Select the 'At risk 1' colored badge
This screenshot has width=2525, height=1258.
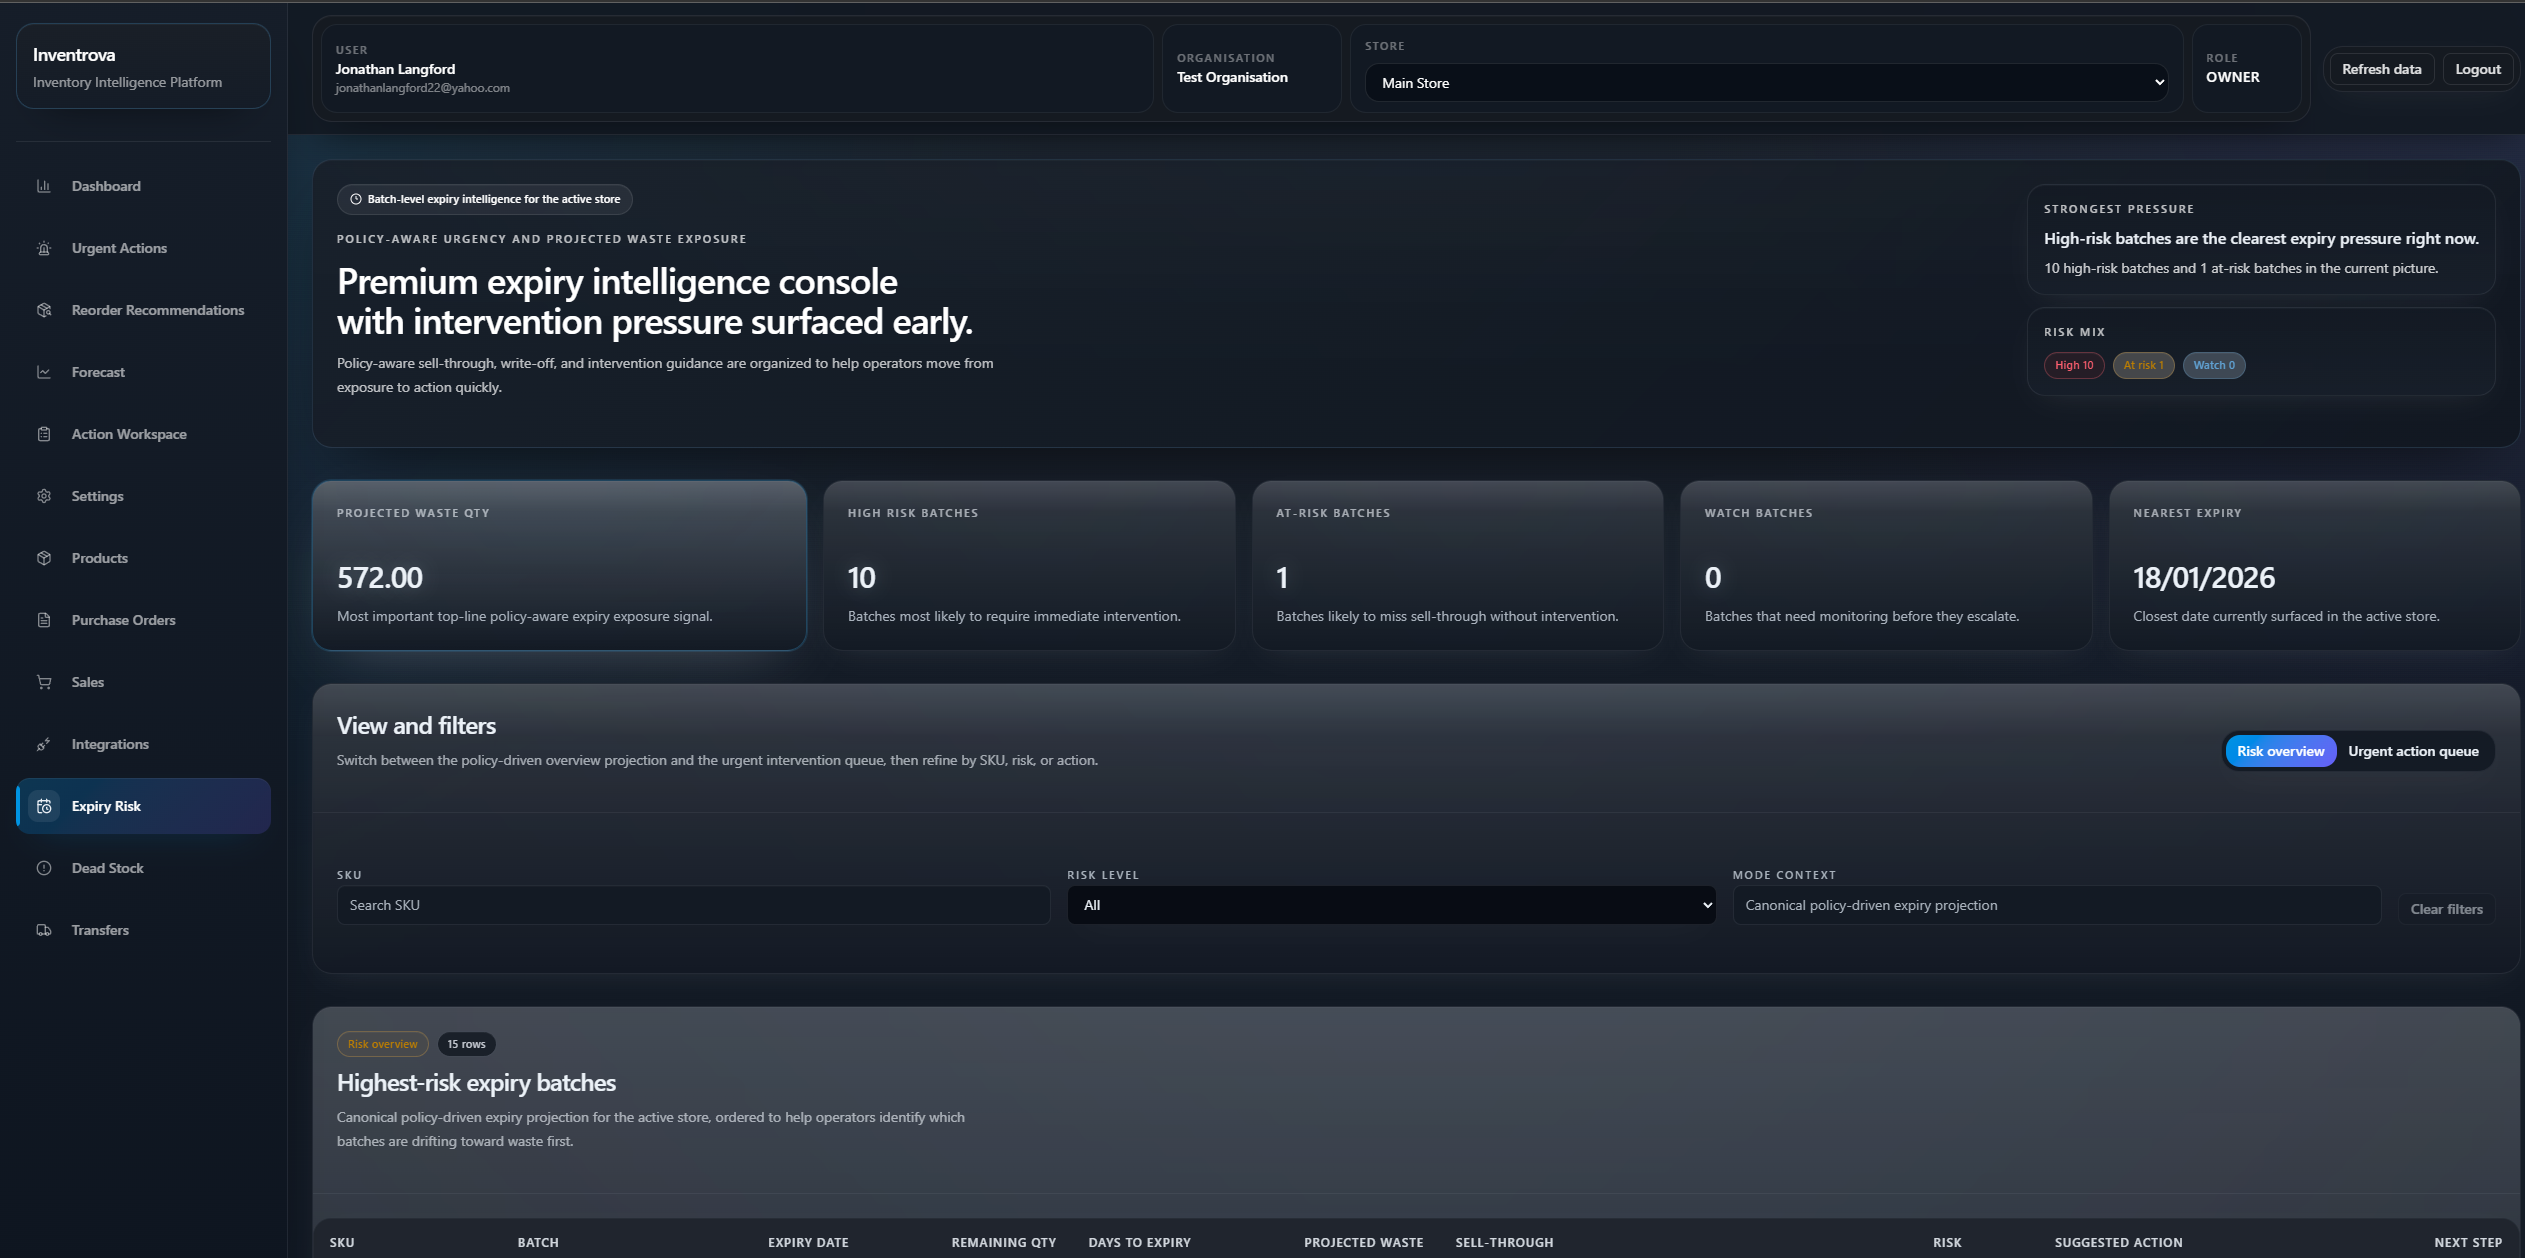2143,365
